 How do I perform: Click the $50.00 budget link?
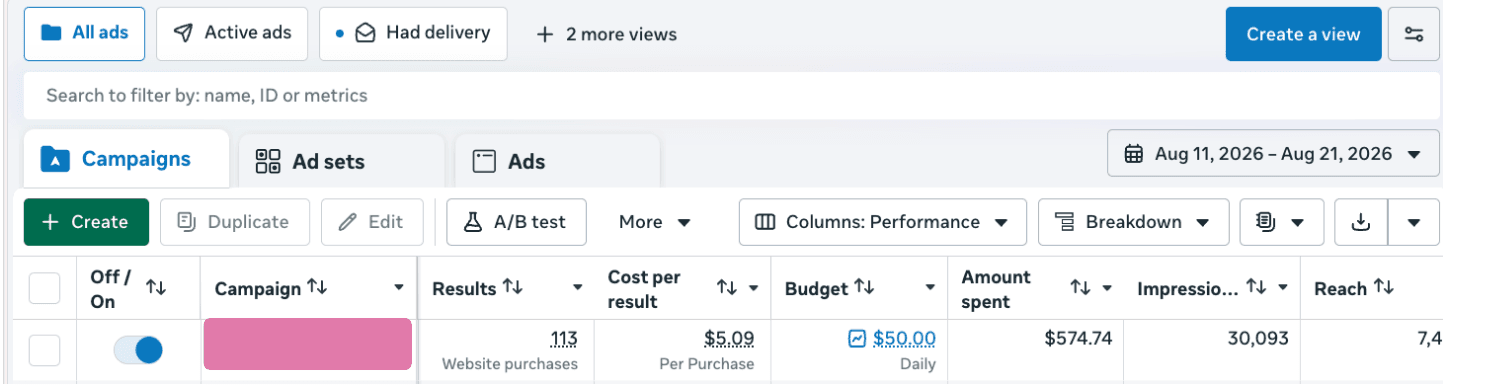(x=904, y=339)
